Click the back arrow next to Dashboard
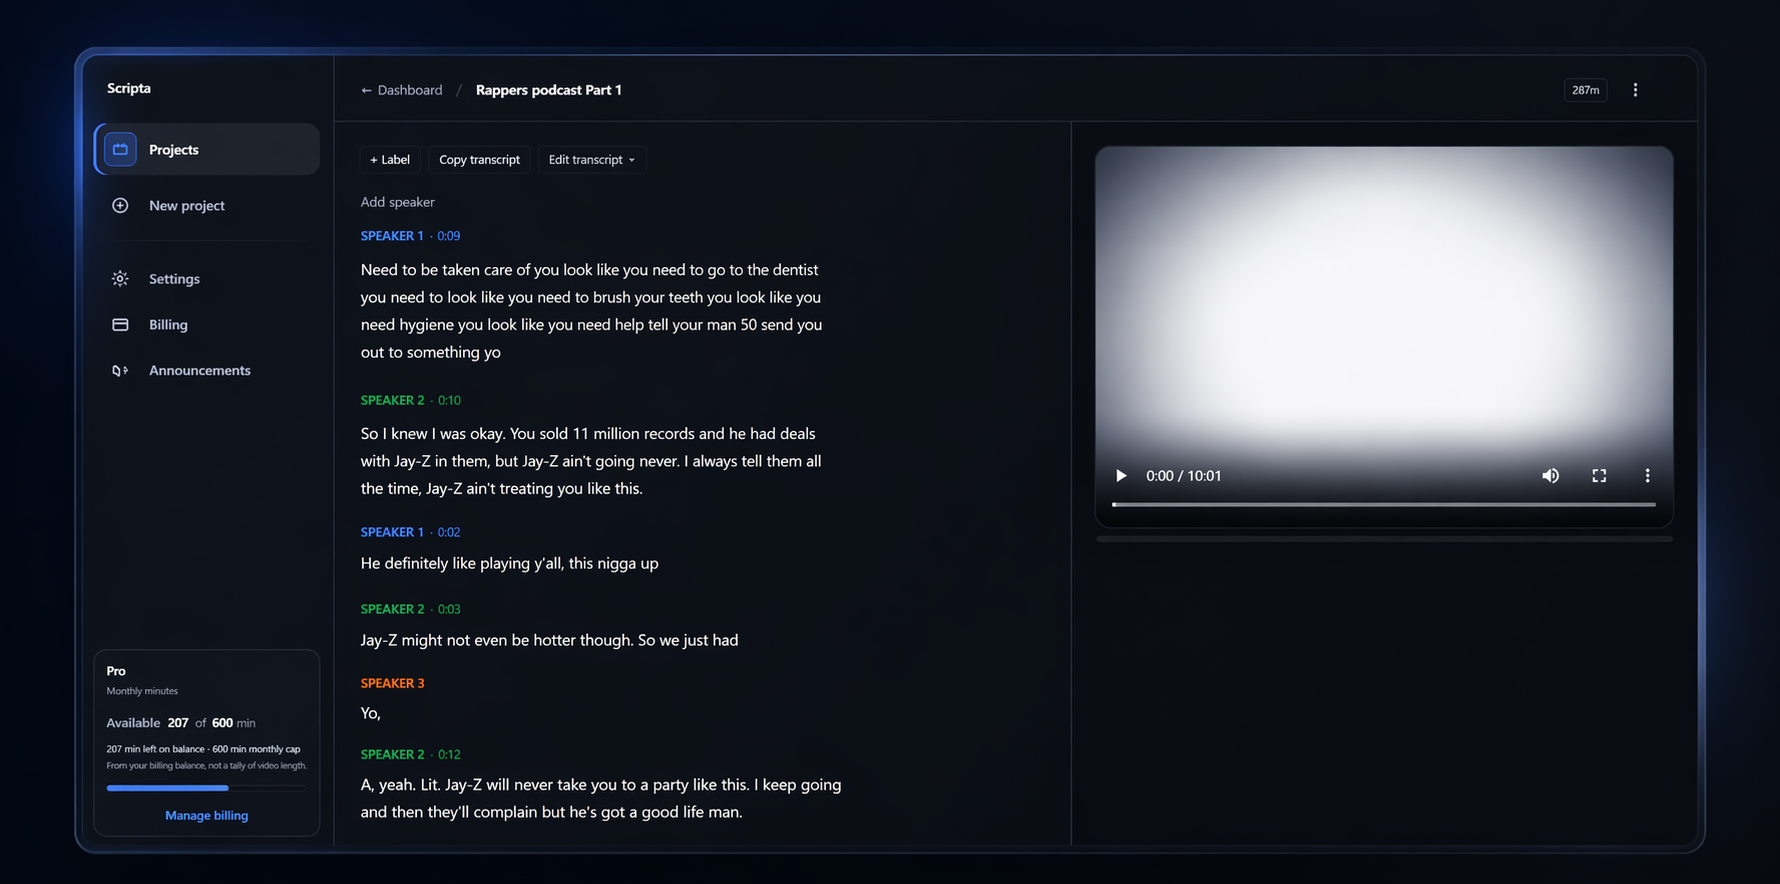This screenshot has height=884, width=1780. click(x=366, y=90)
